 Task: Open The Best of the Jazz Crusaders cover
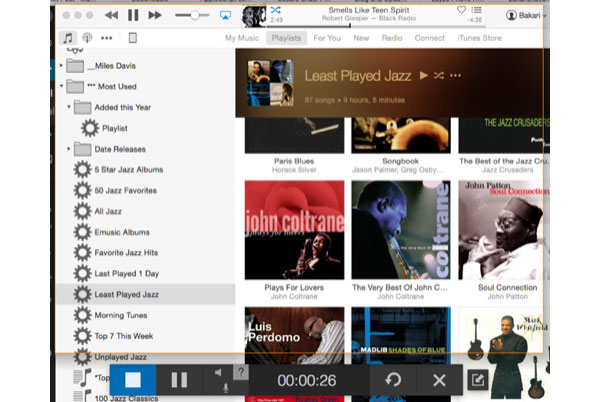(x=504, y=135)
